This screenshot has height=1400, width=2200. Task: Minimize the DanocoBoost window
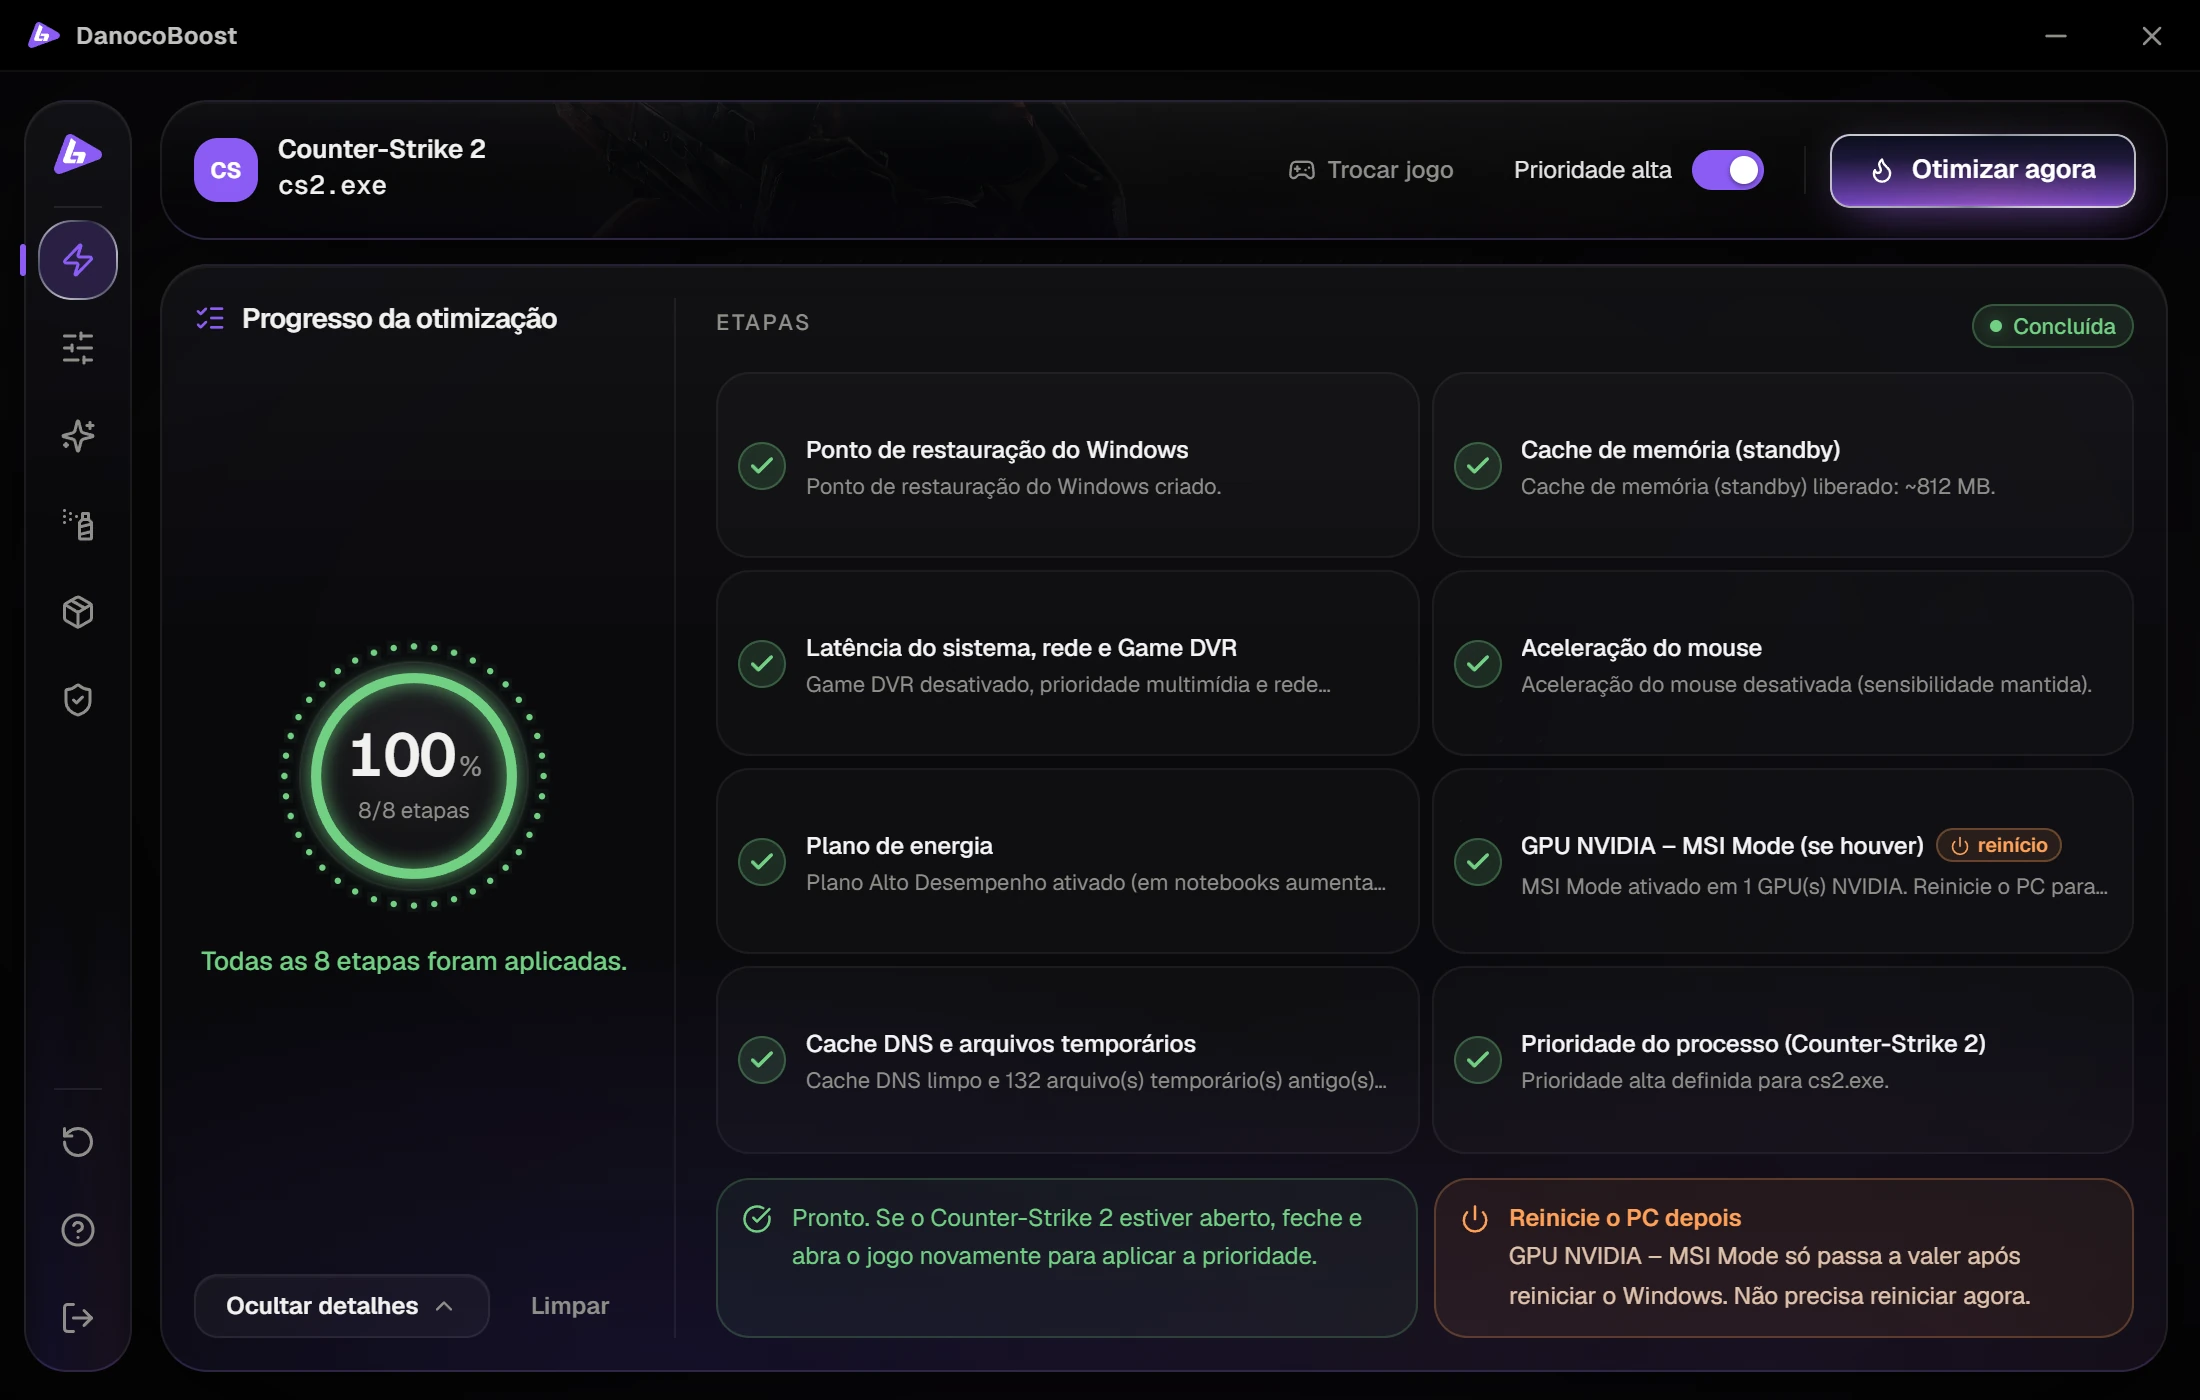tap(2056, 36)
